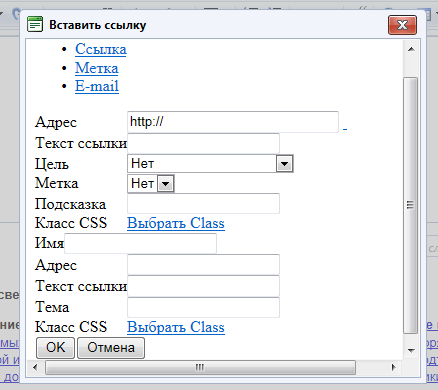Click the vertical scrollbar up arrow
This screenshot has height=390, width=438.
411,49
